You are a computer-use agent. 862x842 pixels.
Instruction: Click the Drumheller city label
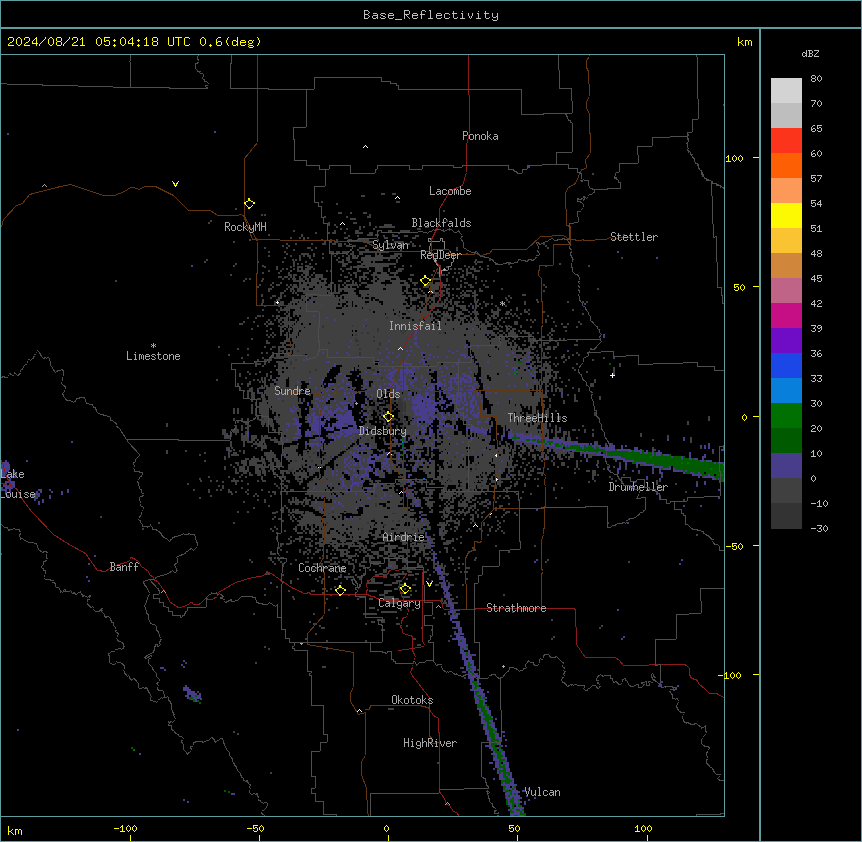coord(638,487)
